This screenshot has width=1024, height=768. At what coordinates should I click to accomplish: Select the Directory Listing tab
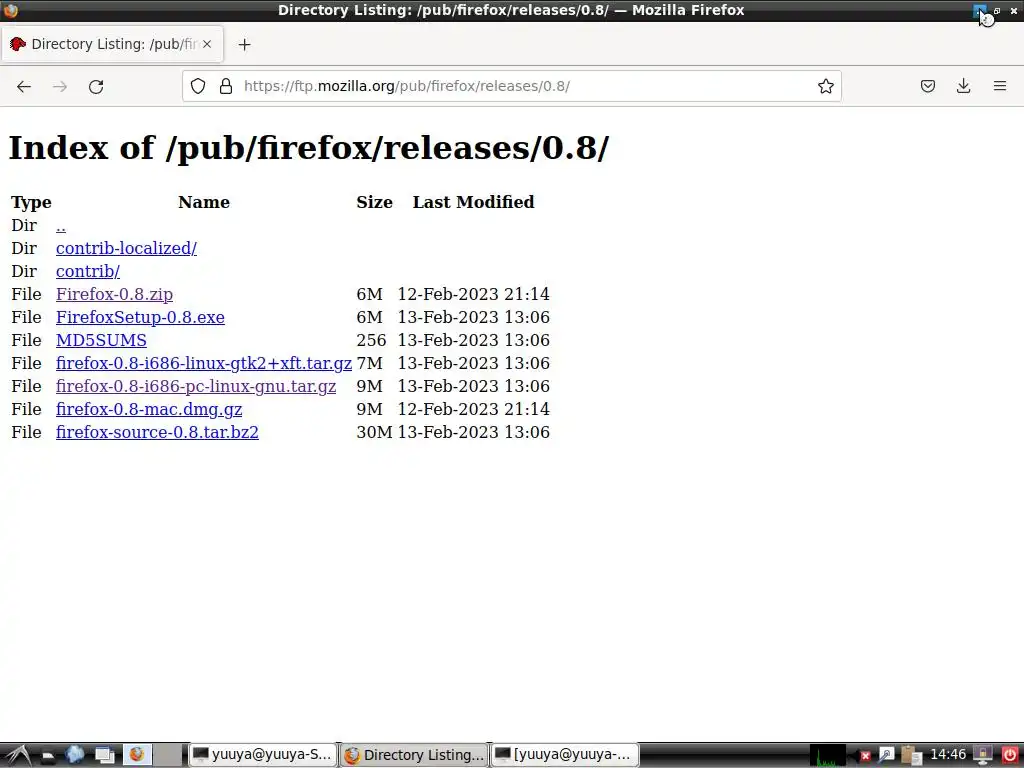pyautogui.click(x=112, y=44)
